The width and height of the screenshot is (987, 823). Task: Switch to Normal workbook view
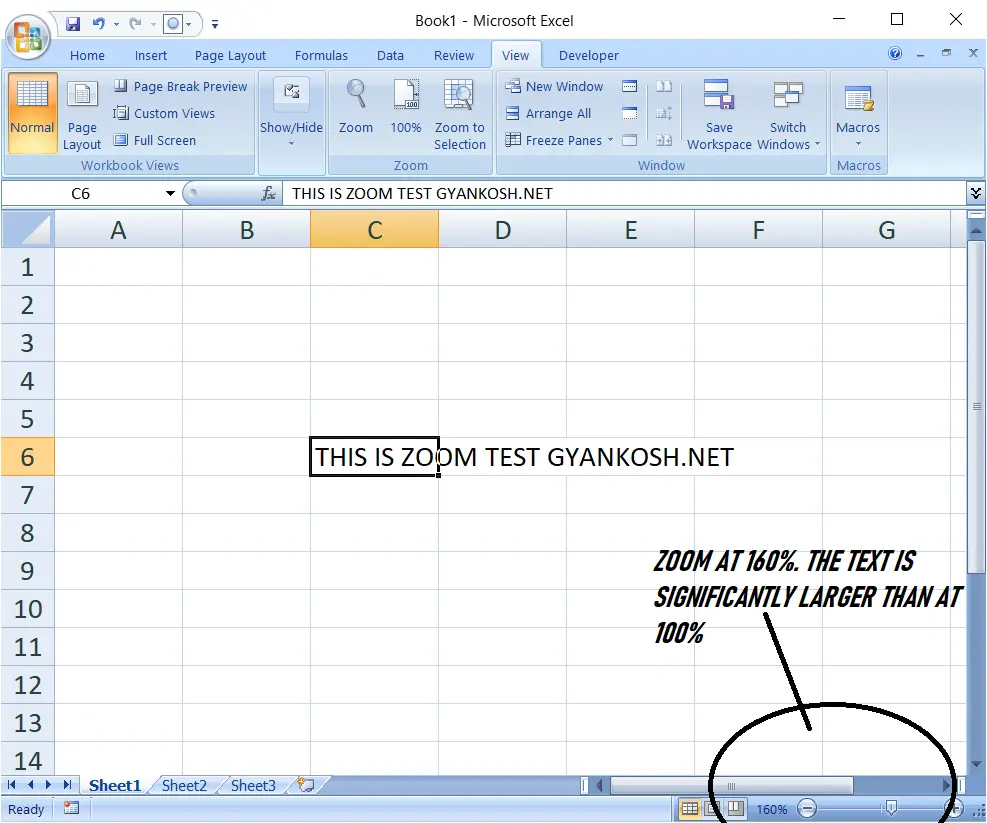(x=32, y=113)
